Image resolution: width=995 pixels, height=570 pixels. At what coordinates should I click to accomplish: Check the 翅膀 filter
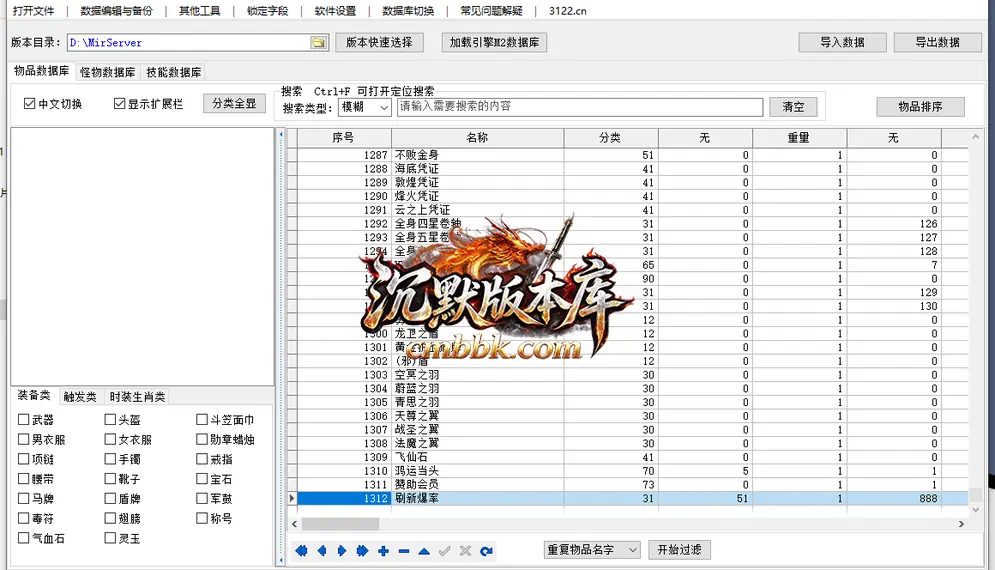110,518
